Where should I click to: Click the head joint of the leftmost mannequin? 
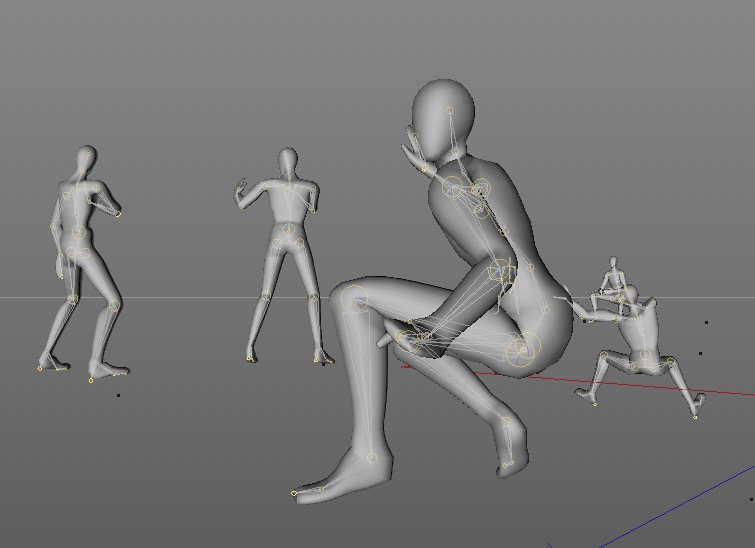[x=89, y=155]
